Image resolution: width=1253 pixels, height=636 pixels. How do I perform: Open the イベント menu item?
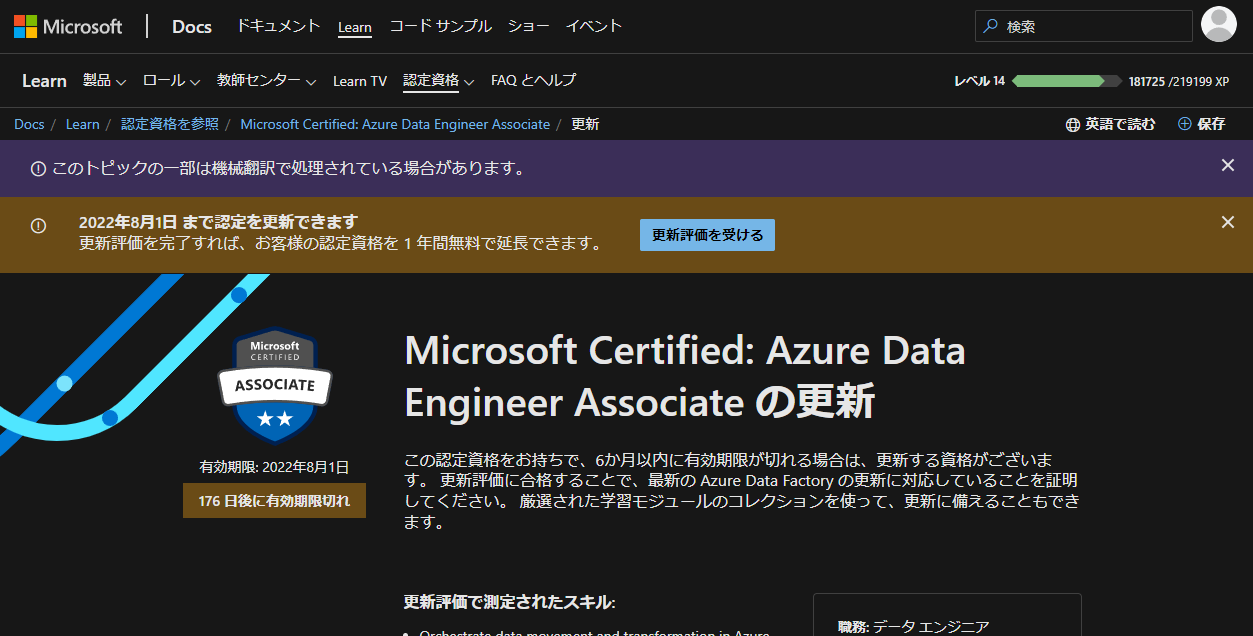[594, 26]
